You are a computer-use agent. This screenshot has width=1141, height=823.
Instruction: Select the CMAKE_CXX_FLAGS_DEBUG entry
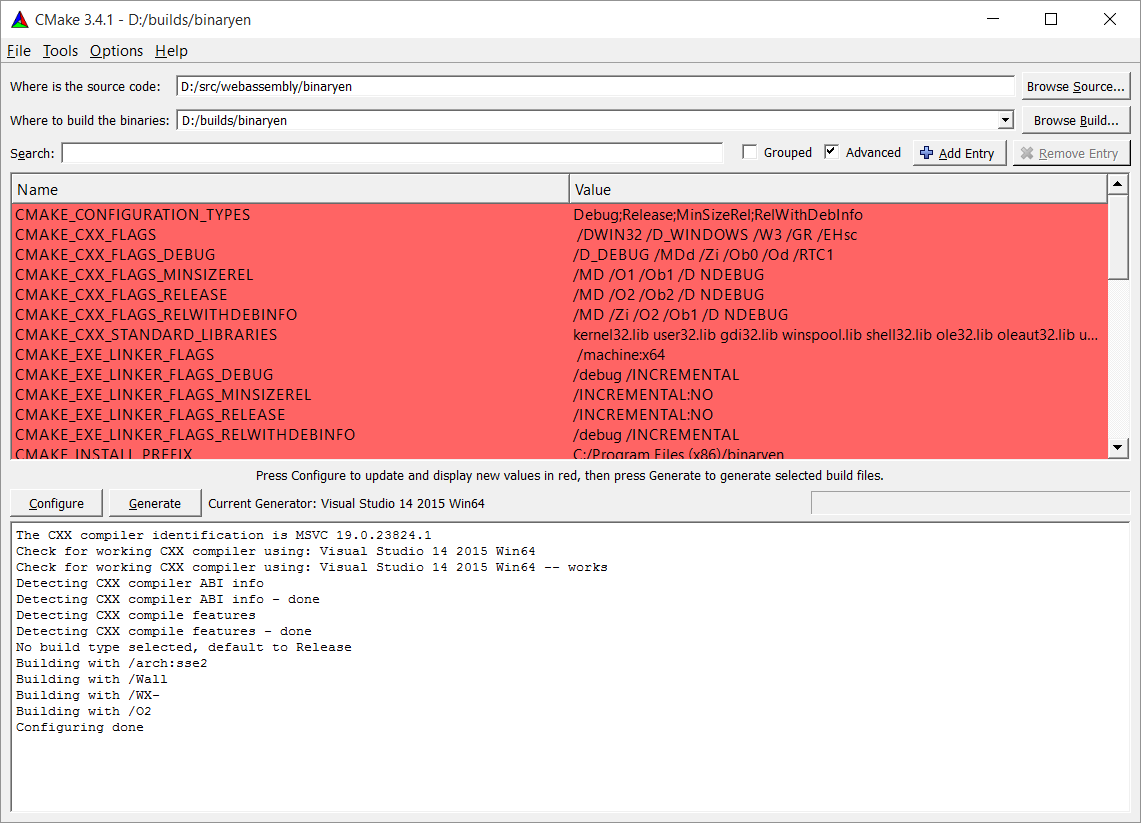[115, 255]
